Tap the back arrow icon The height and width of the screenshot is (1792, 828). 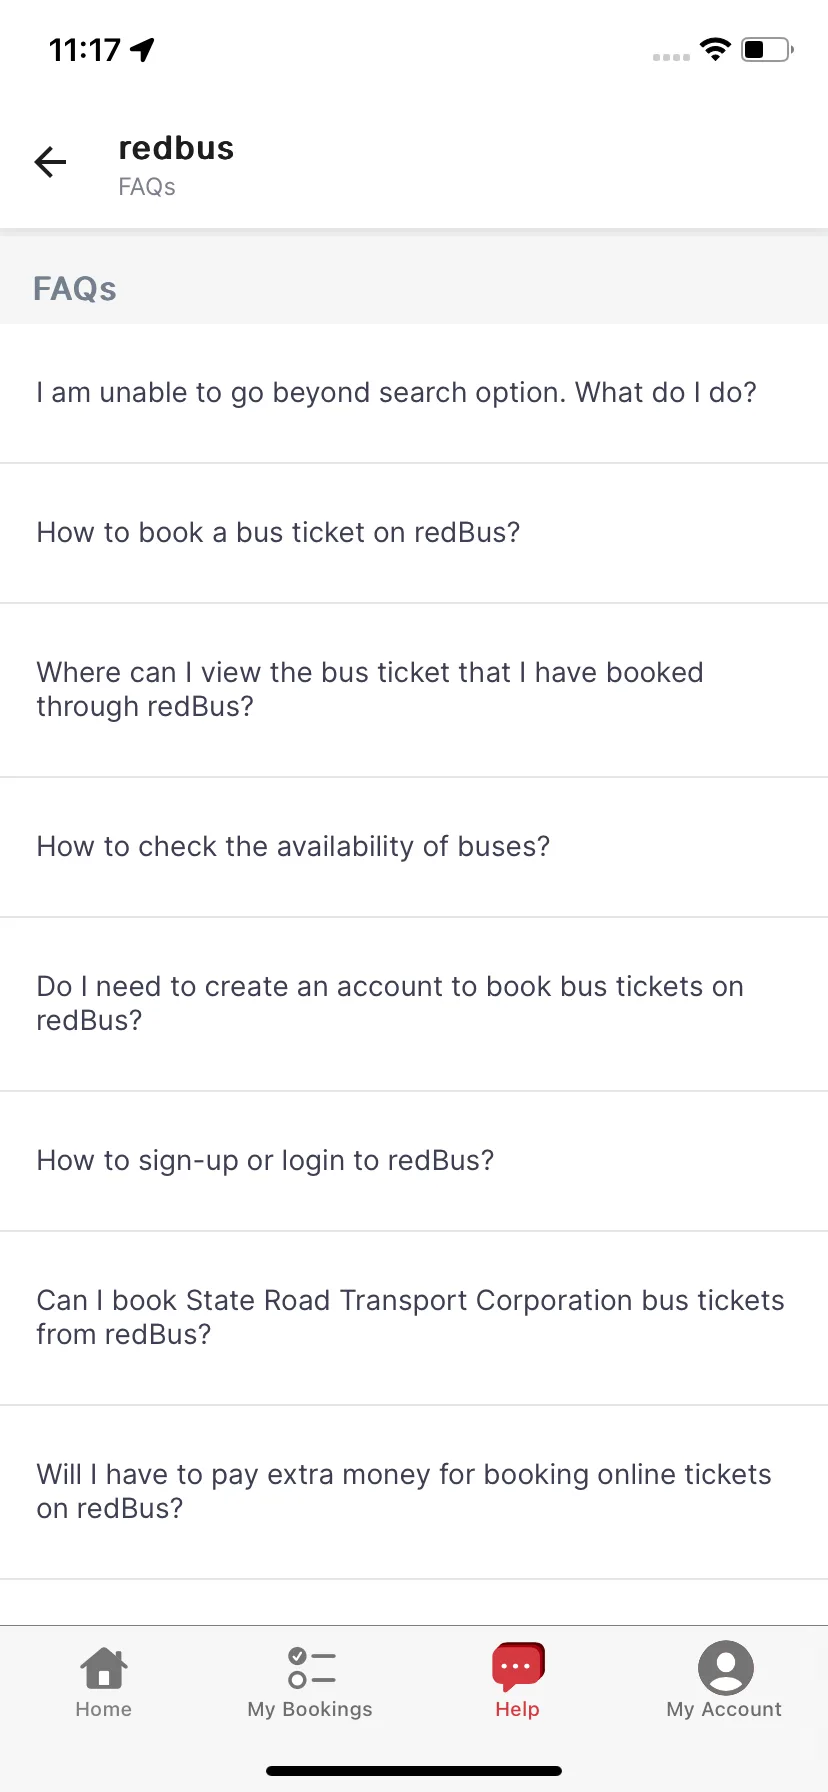pos(50,162)
